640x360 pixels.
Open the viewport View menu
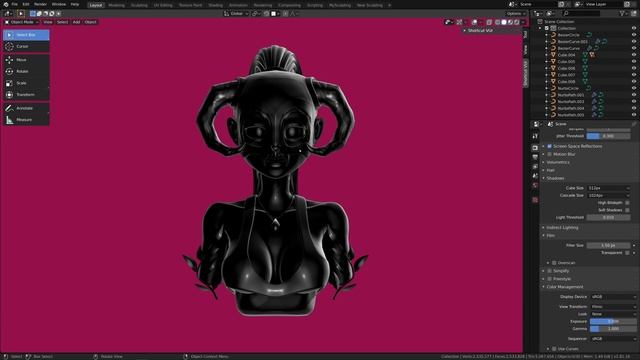(x=48, y=22)
